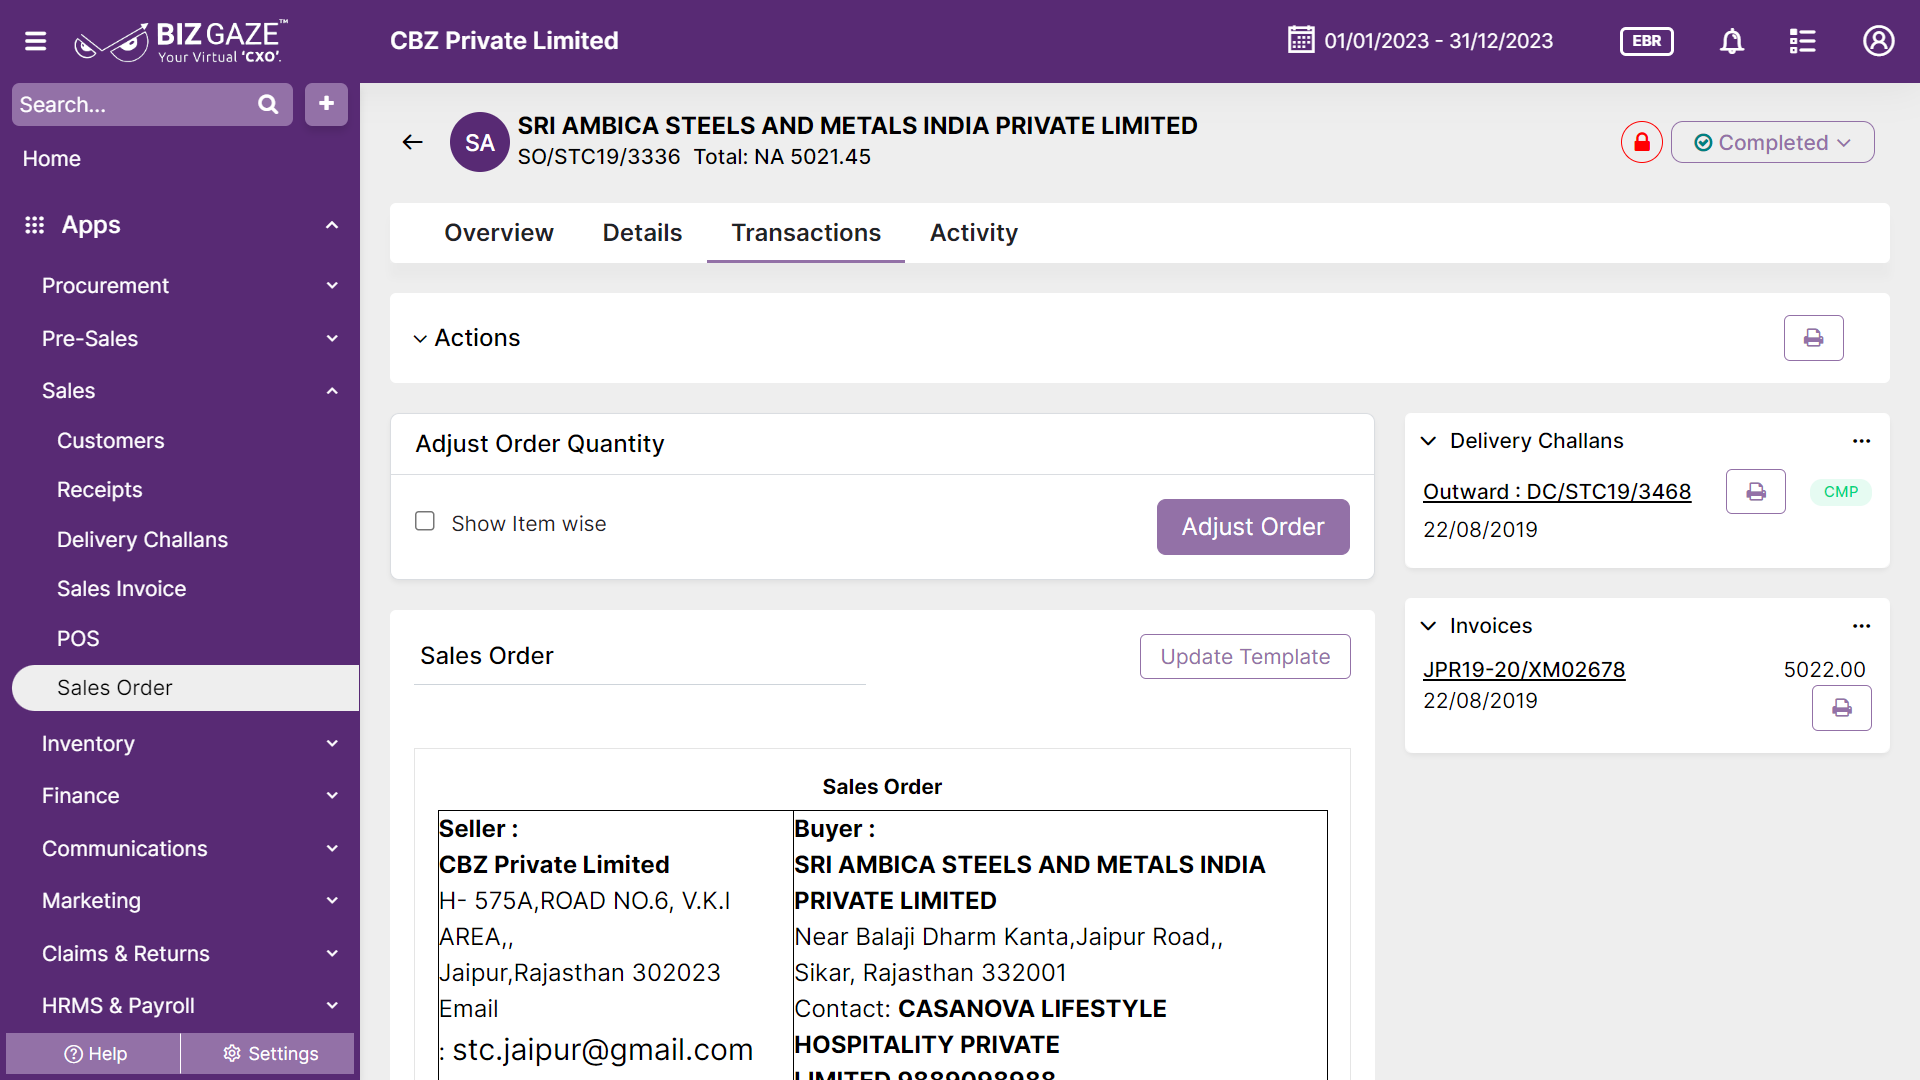
Task: Click the red lock icon
Action: (1641, 142)
